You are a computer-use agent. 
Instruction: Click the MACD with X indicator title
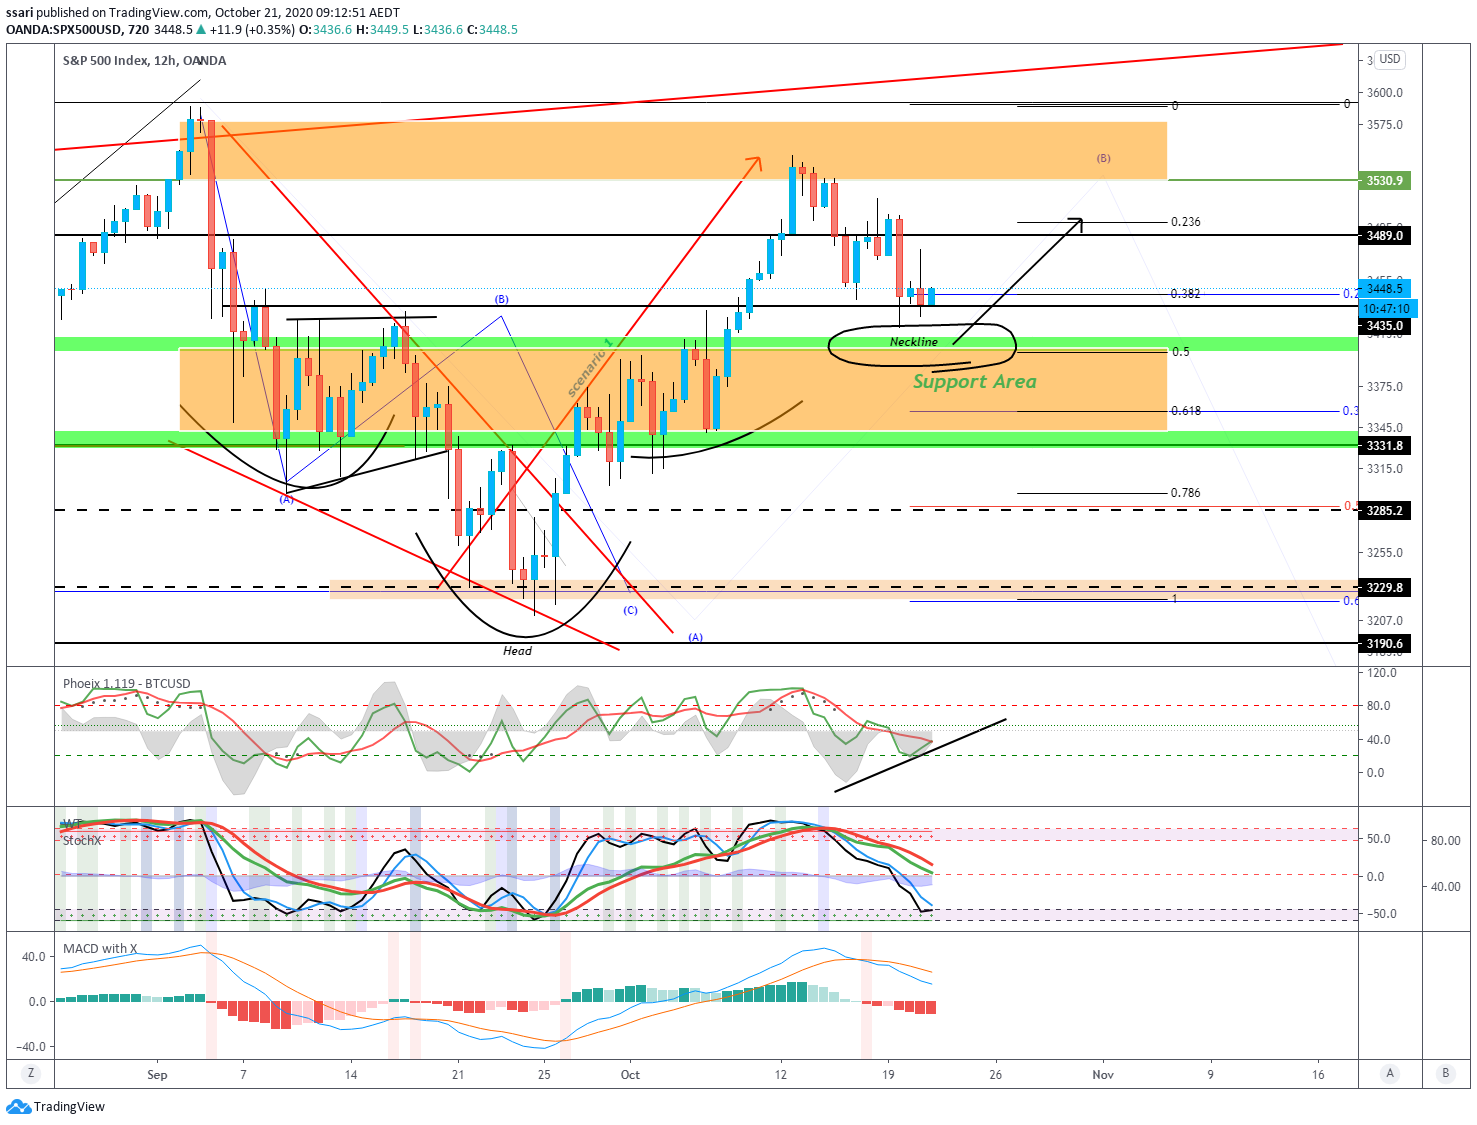pos(100,949)
